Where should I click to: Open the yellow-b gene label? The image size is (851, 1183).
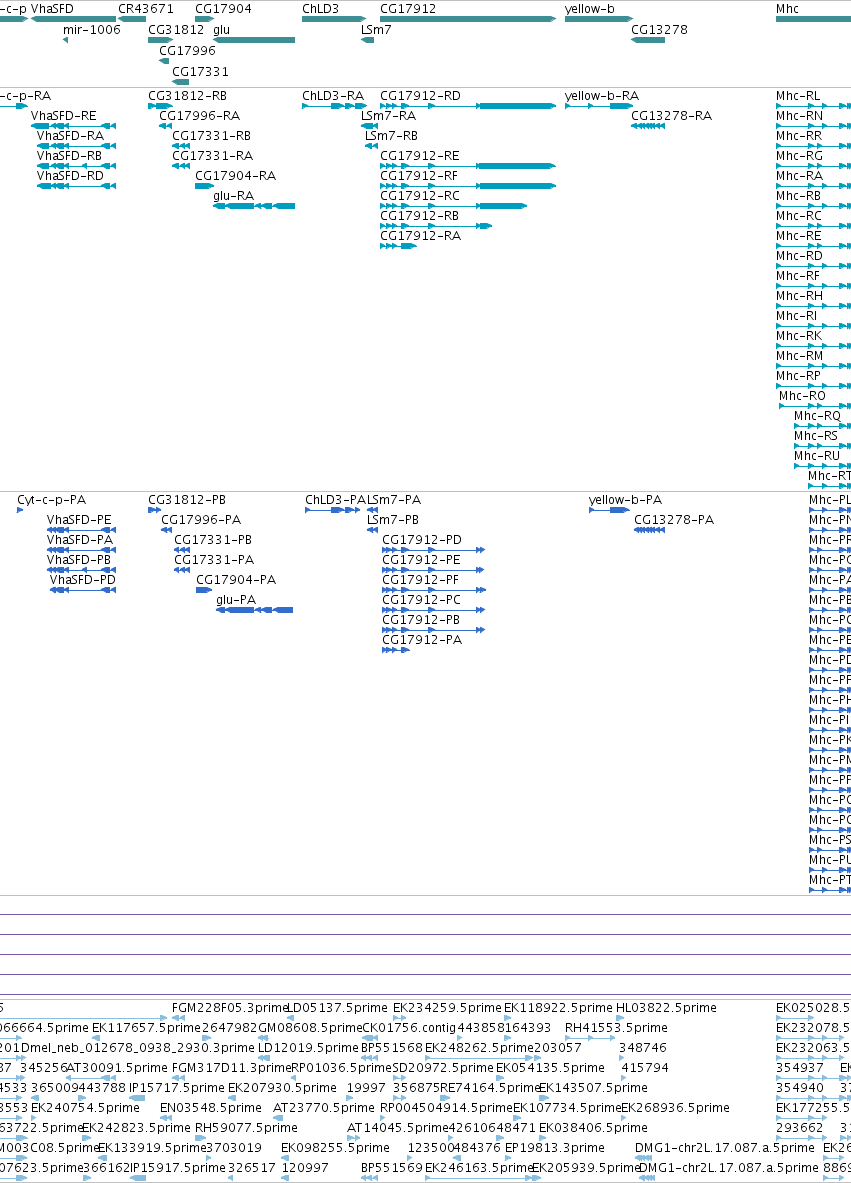pyautogui.click(x=589, y=9)
